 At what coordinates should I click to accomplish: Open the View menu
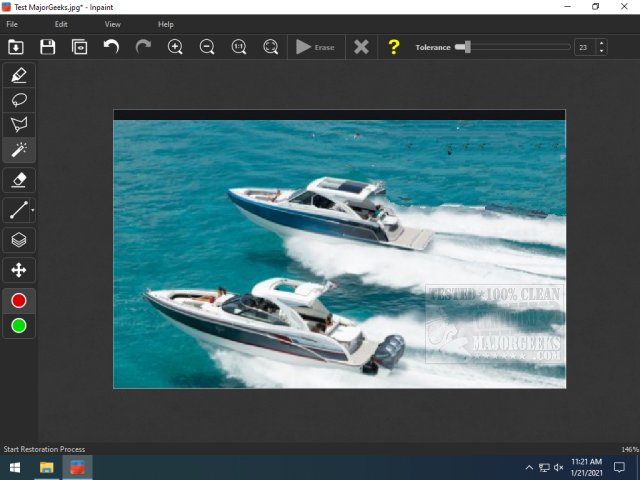click(113, 23)
